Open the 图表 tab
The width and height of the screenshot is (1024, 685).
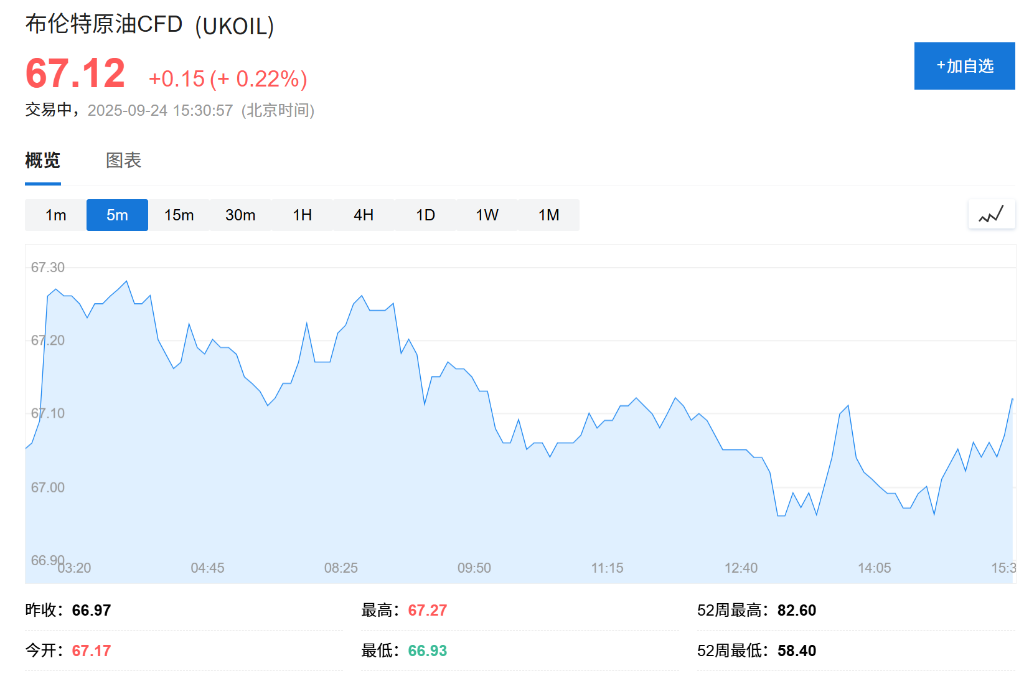tap(124, 160)
